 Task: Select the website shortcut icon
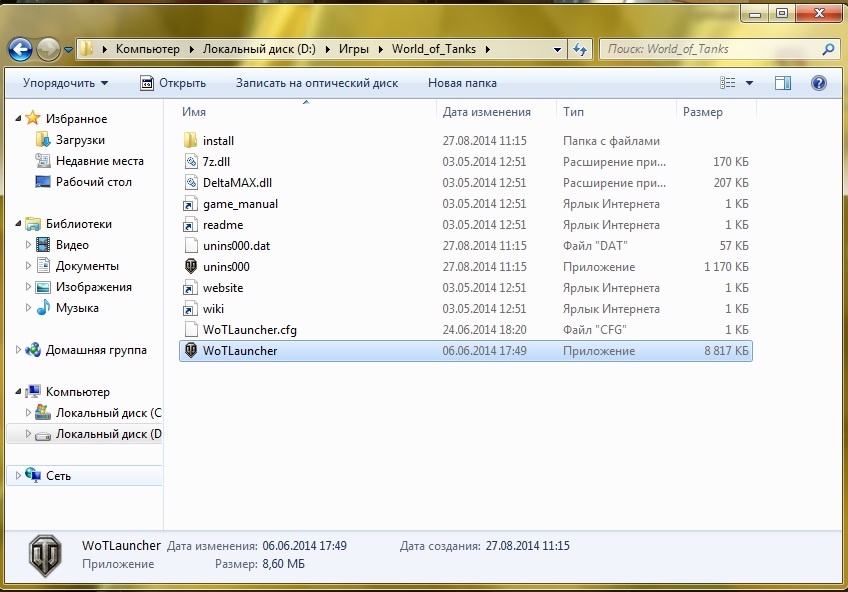click(x=190, y=288)
